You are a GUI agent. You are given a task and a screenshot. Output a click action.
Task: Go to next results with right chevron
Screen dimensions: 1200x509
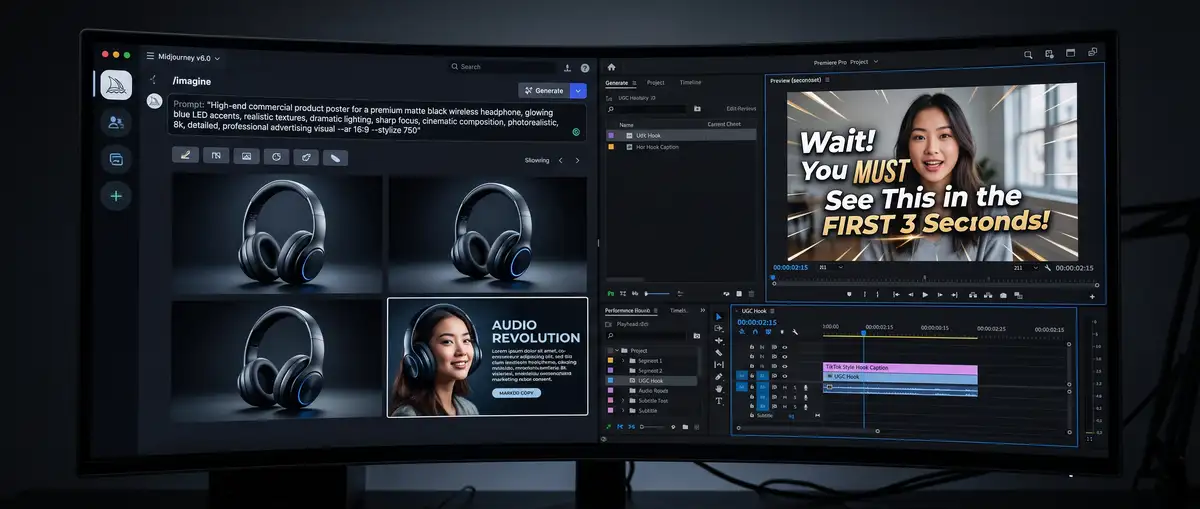tap(577, 160)
